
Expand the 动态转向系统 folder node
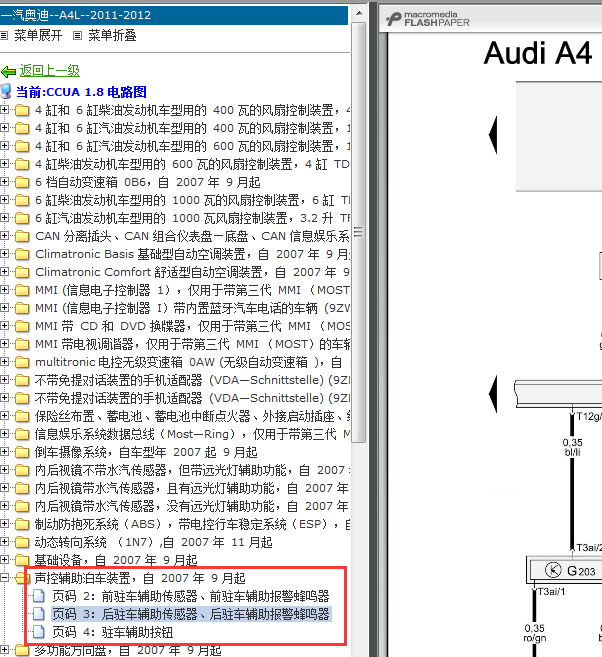4,542
